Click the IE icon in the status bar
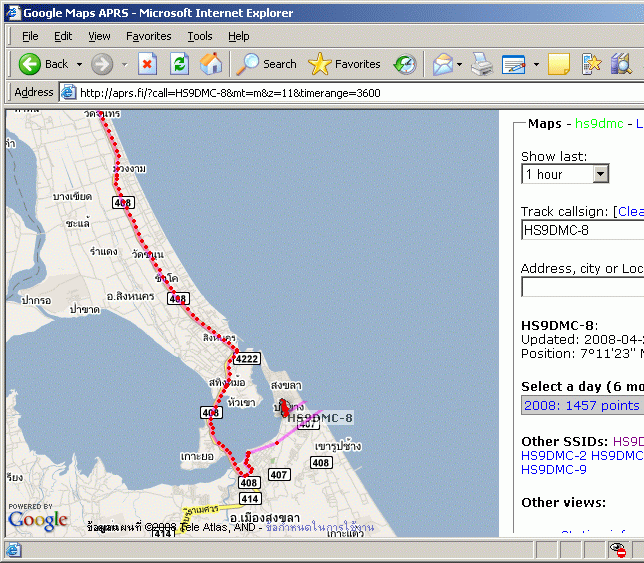The height and width of the screenshot is (563, 644). (x=13, y=550)
